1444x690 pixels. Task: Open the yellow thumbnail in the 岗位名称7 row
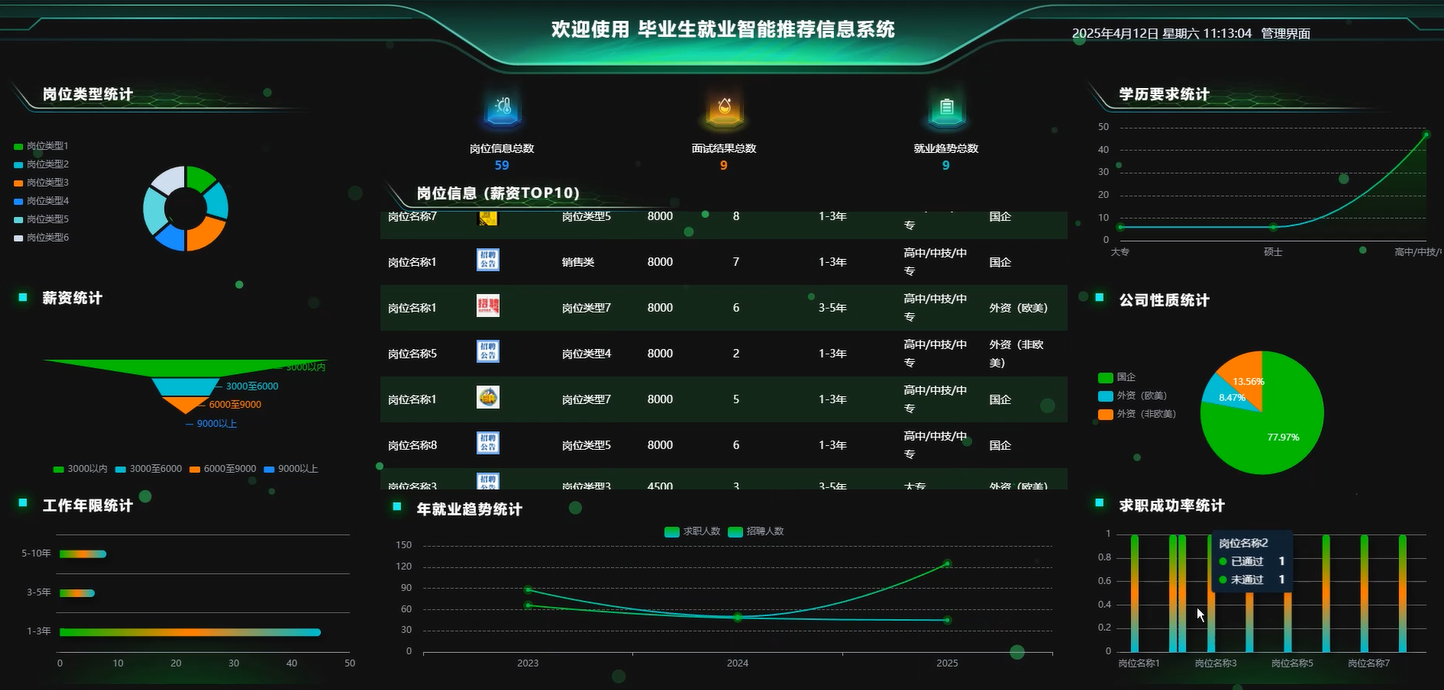[x=488, y=218]
